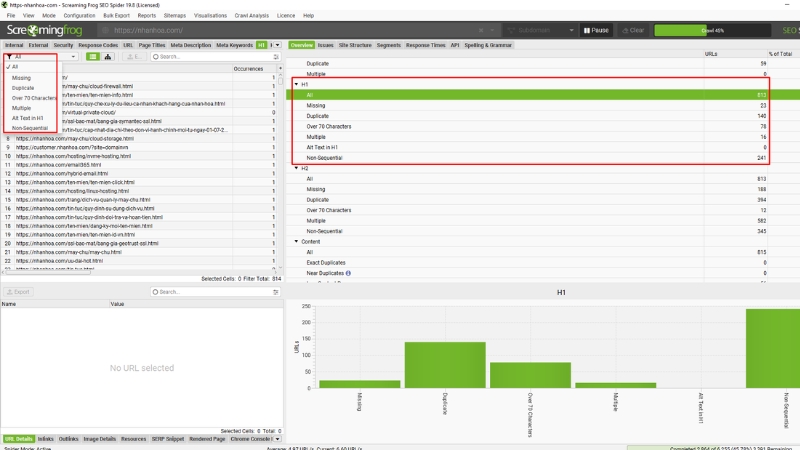Image resolution: width=800 pixels, height=450 pixels.
Task: Open the Image Details bottom tab
Action: pyautogui.click(x=99, y=439)
